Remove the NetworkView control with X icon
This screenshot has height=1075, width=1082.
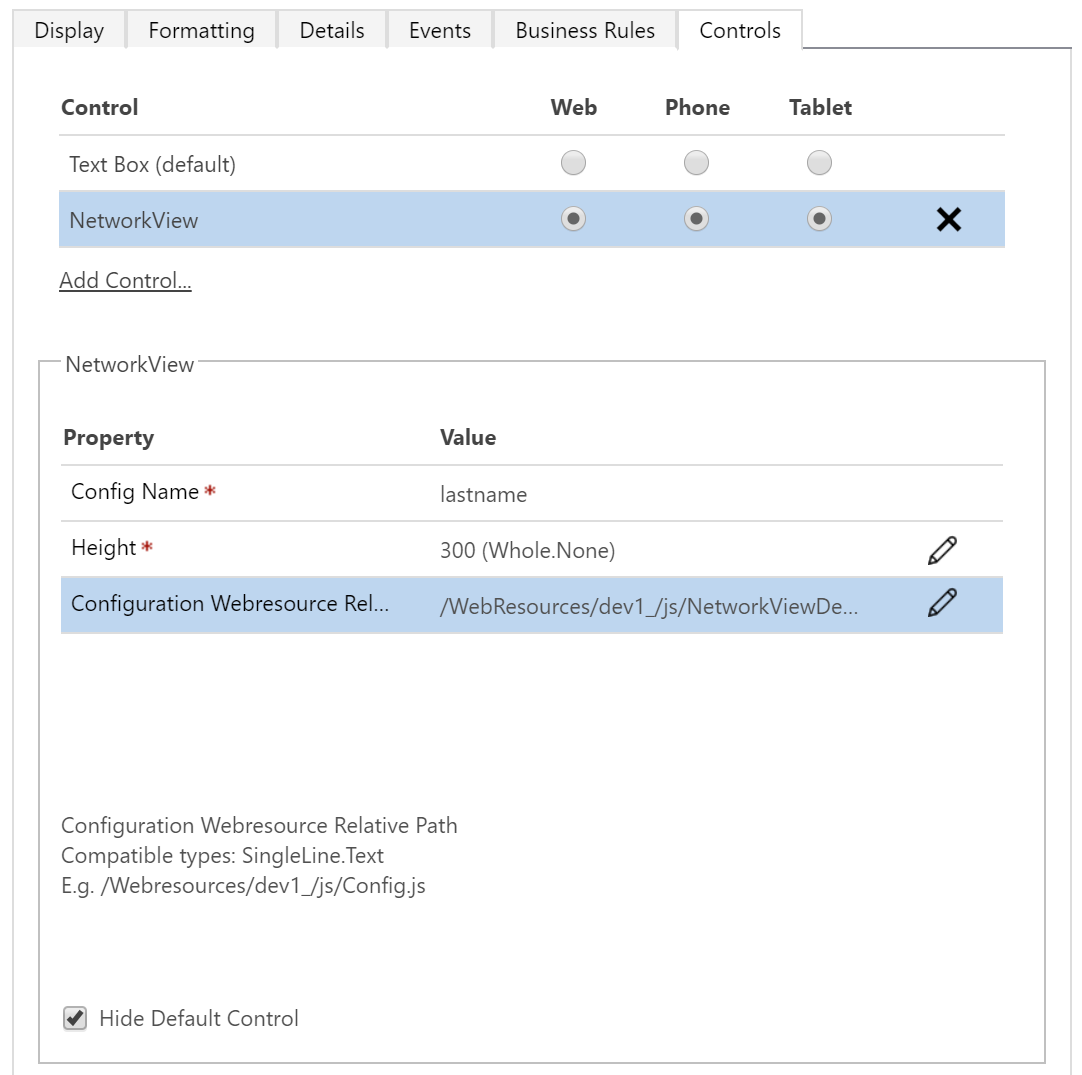948,220
